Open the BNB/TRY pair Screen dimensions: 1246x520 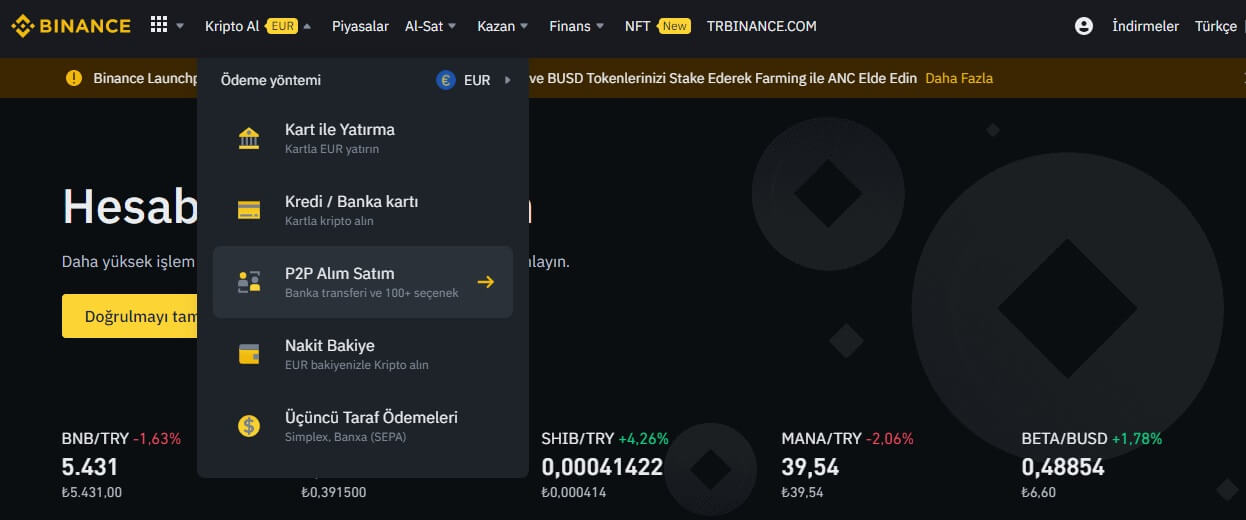point(95,438)
